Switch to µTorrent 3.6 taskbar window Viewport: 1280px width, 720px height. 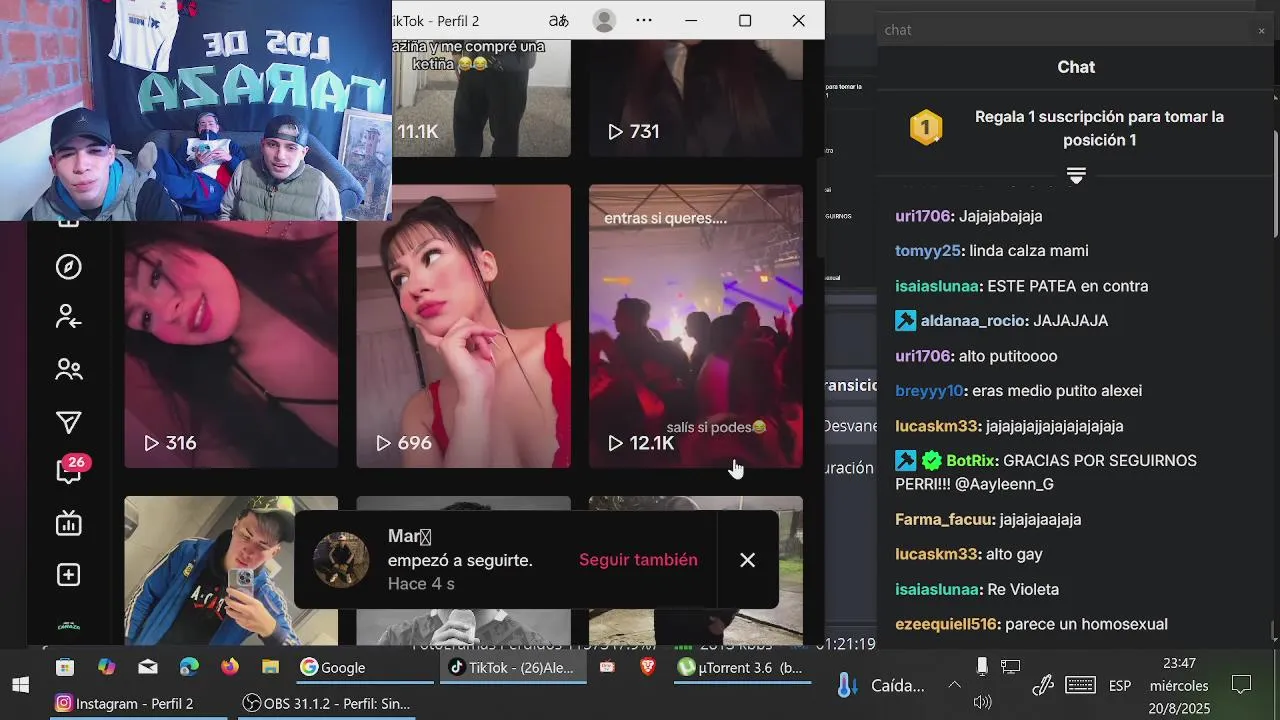[742, 667]
